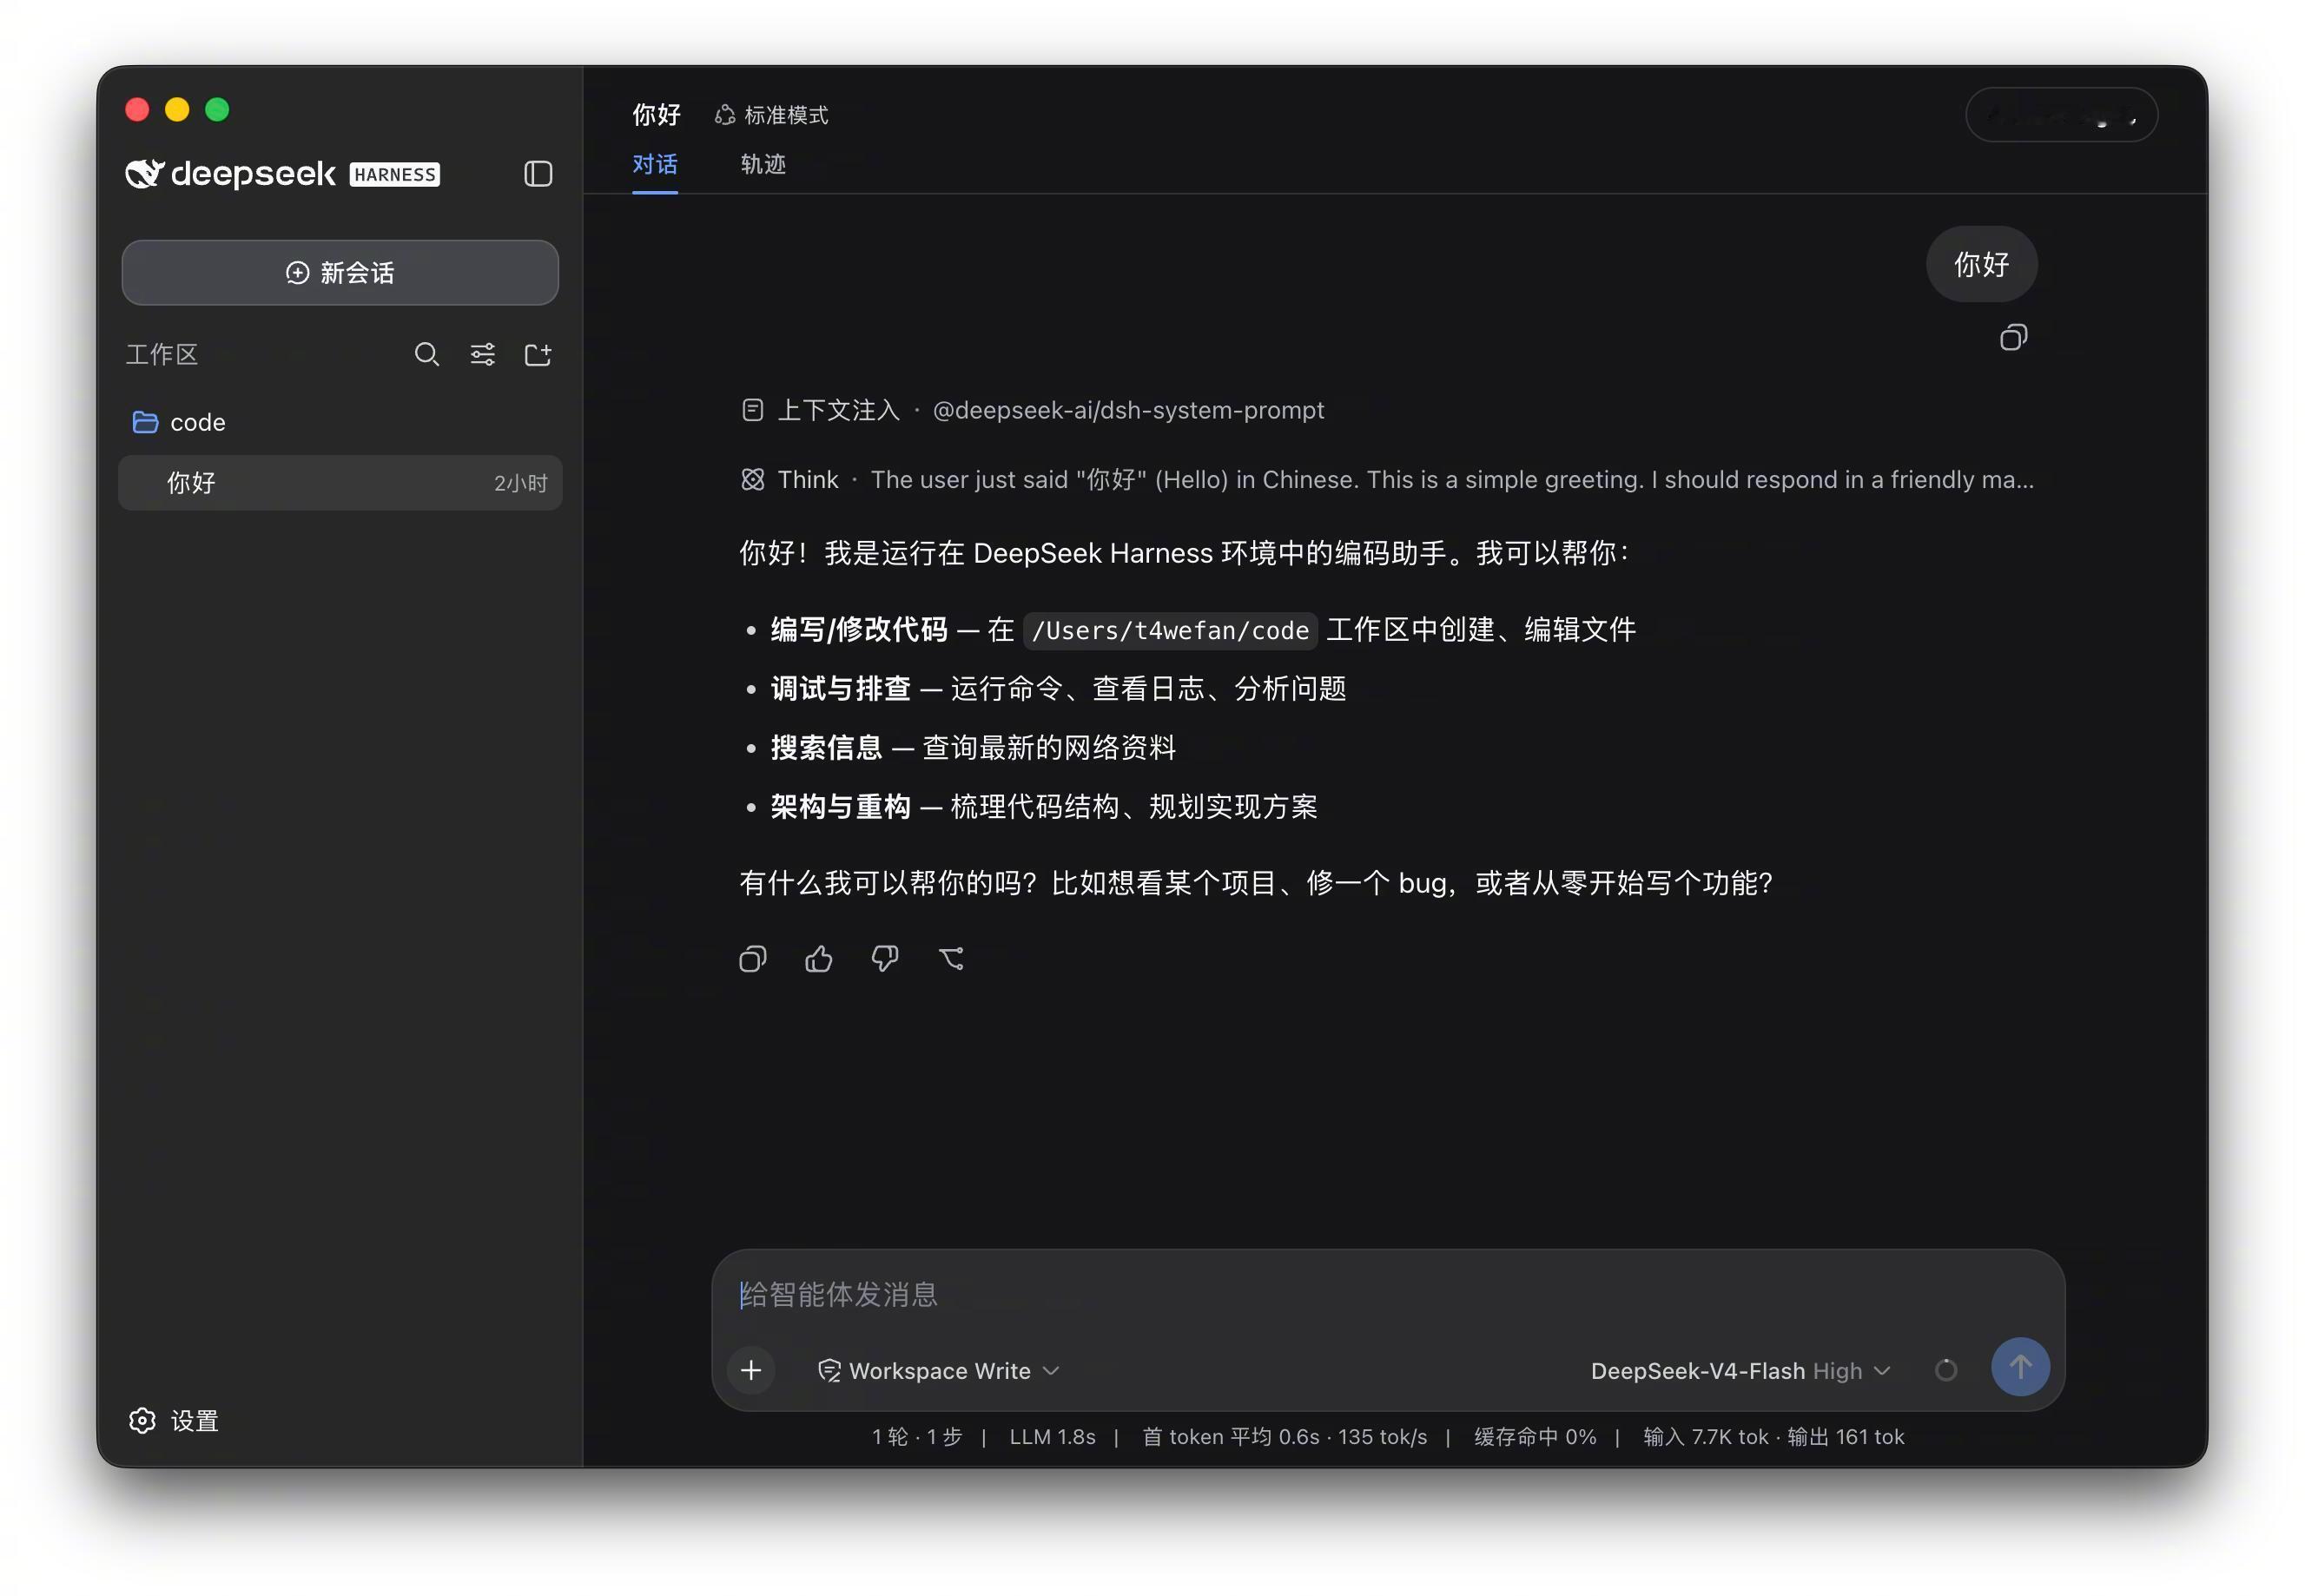The width and height of the screenshot is (2305, 1596).
Task: Click the 1 轮 · 1 步 status entry
Action: [917, 1437]
